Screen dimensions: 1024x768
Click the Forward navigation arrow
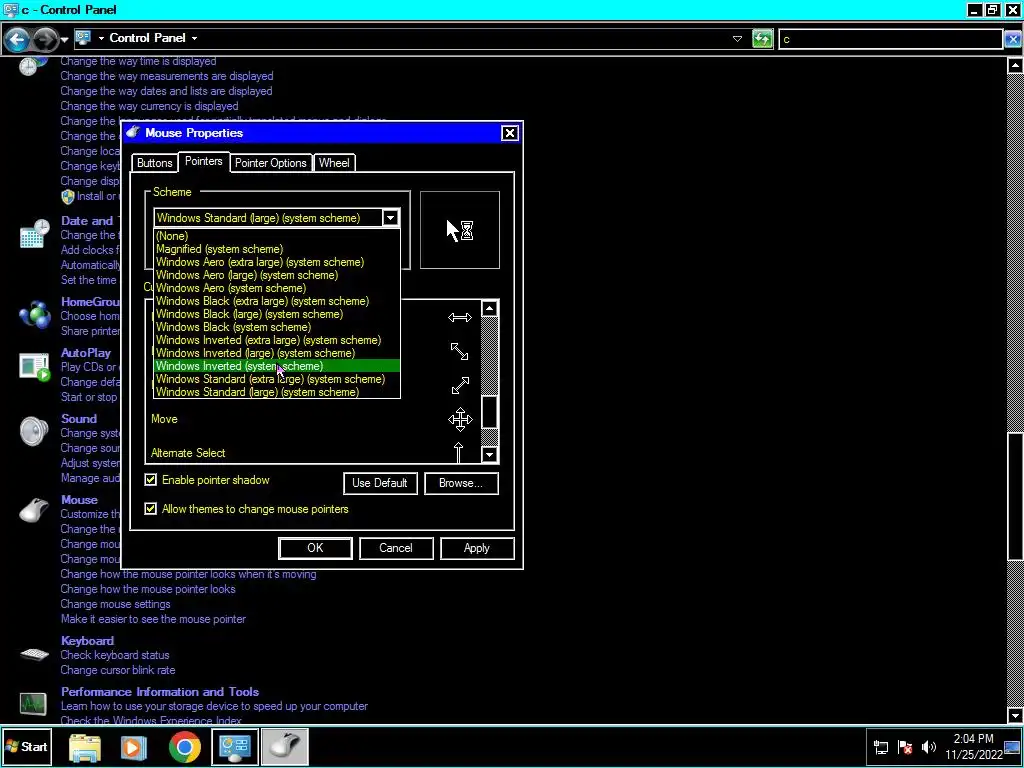(44, 39)
